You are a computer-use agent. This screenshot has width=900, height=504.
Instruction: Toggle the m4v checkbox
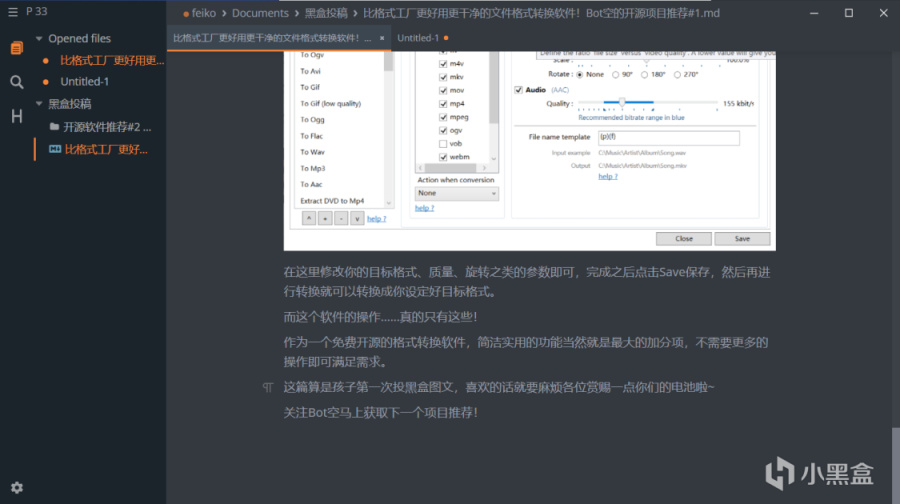click(x=443, y=64)
